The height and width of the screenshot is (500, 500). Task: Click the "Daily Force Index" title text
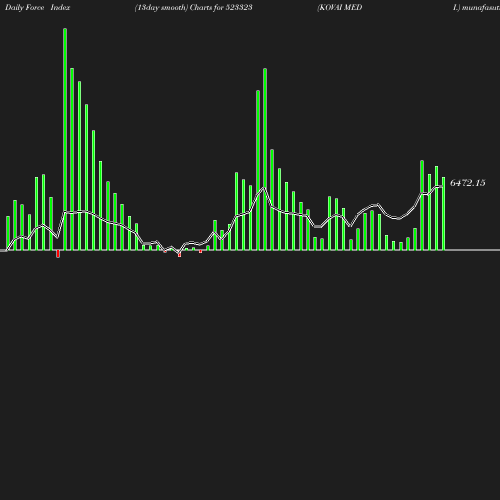pyautogui.click(x=37, y=7)
